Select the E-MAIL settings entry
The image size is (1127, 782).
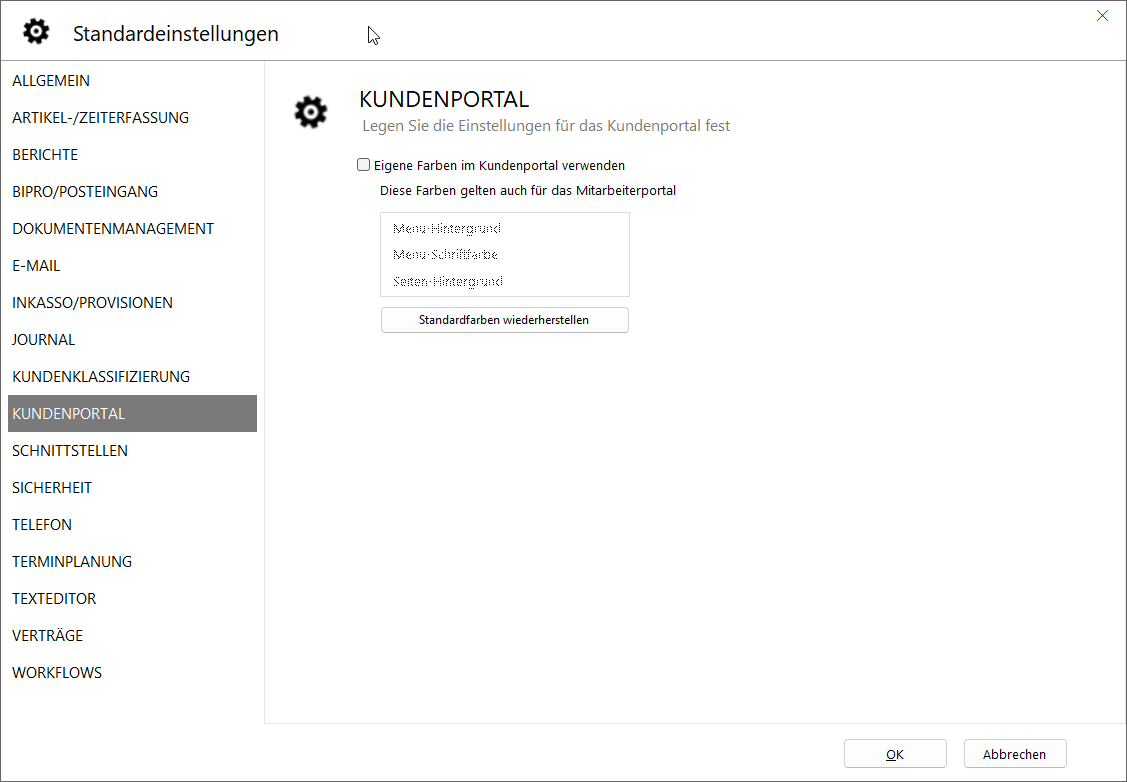[36, 266]
